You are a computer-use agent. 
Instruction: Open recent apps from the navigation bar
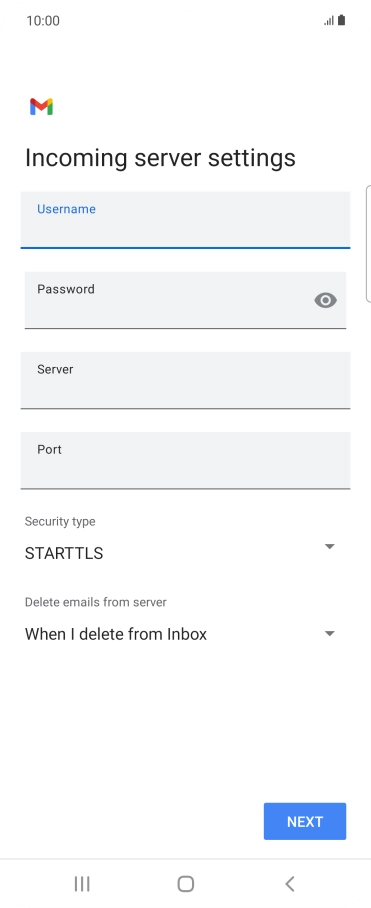[x=82, y=884]
